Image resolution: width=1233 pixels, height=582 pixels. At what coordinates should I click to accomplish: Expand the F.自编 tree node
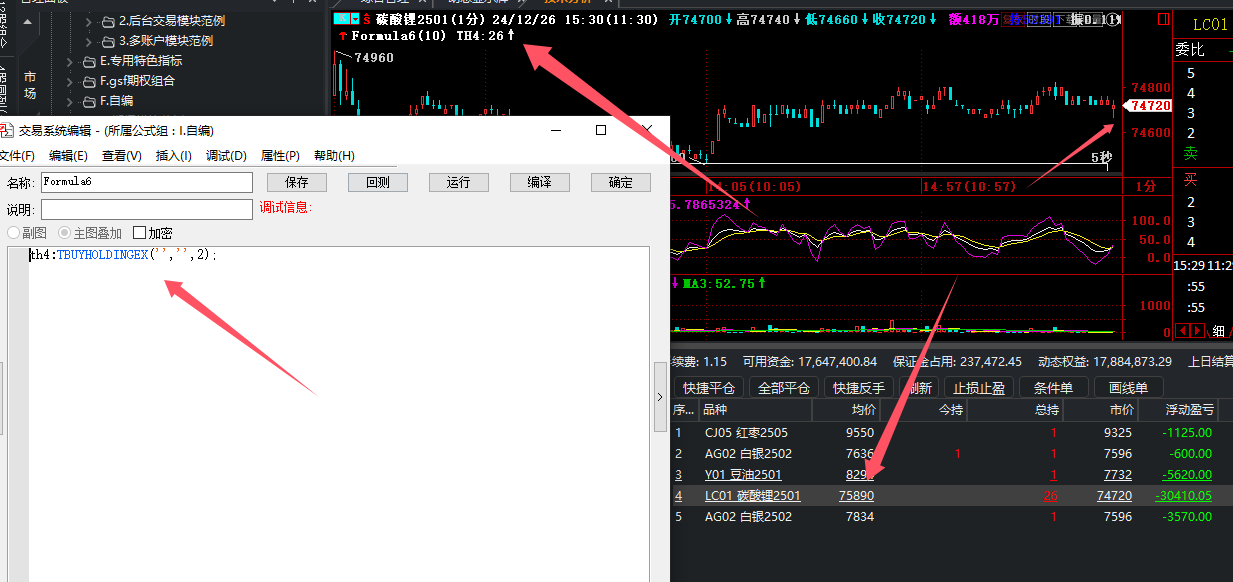pyautogui.click(x=70, y=101)
